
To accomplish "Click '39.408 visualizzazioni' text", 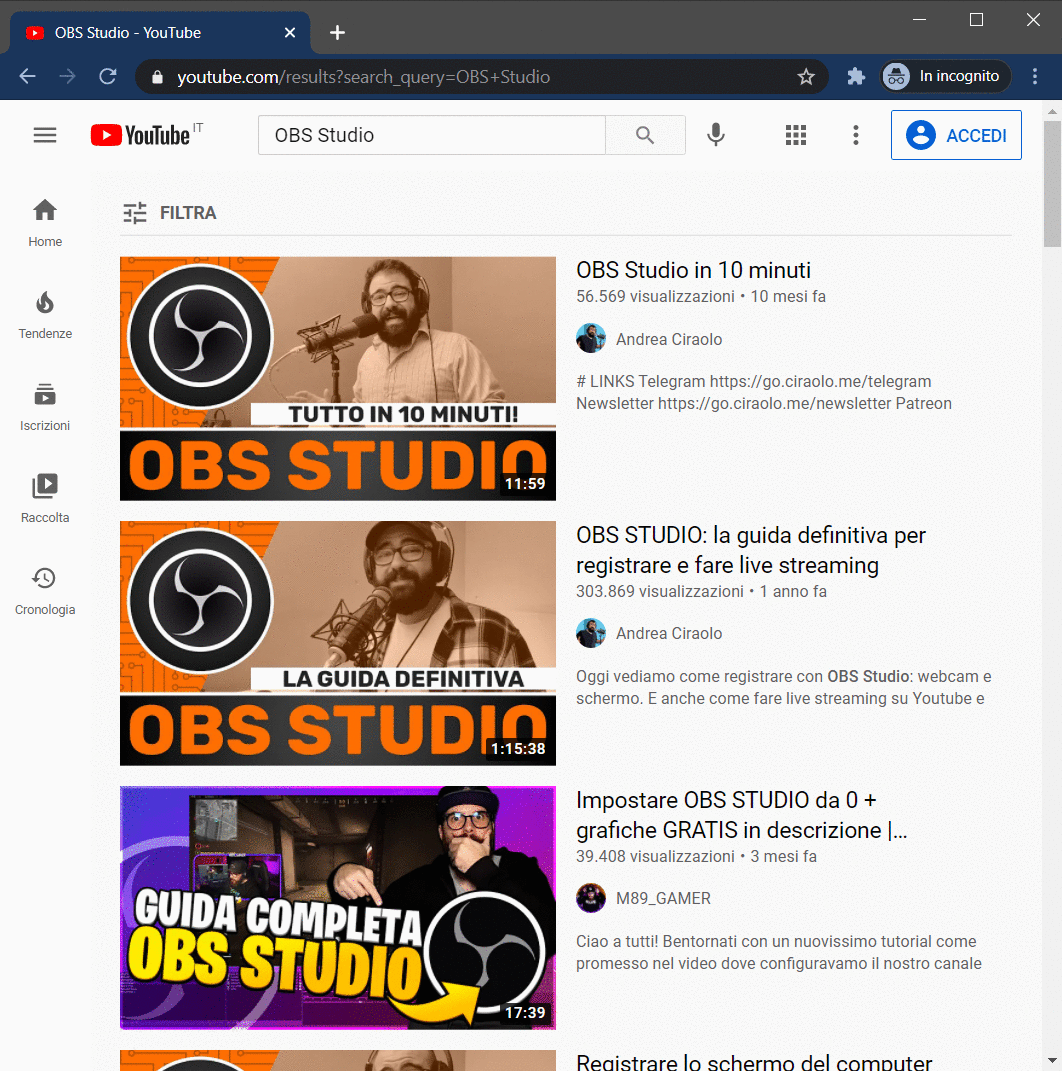I will pyautogui.click(x=655, y=857).
